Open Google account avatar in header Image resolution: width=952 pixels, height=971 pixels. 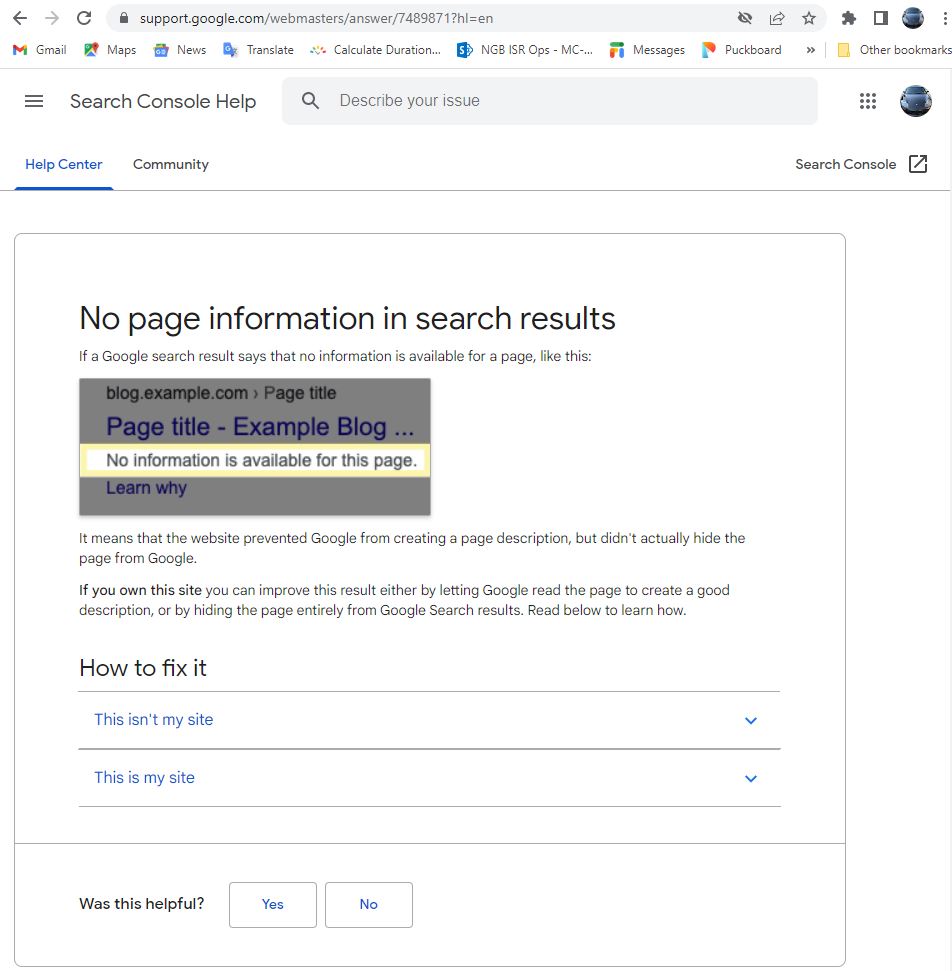click(915, 101)
